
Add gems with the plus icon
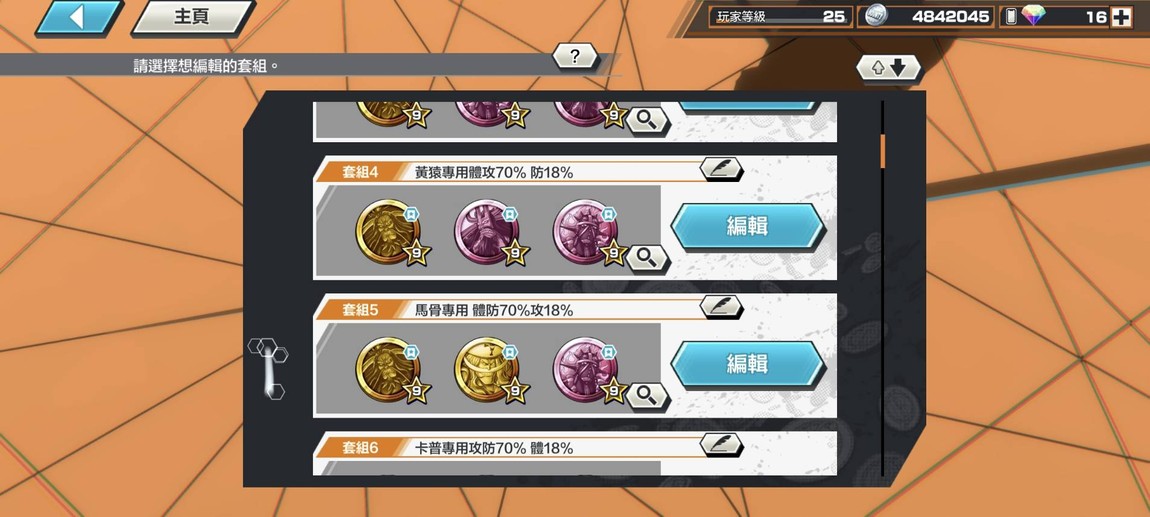[x=1121, y=17]
